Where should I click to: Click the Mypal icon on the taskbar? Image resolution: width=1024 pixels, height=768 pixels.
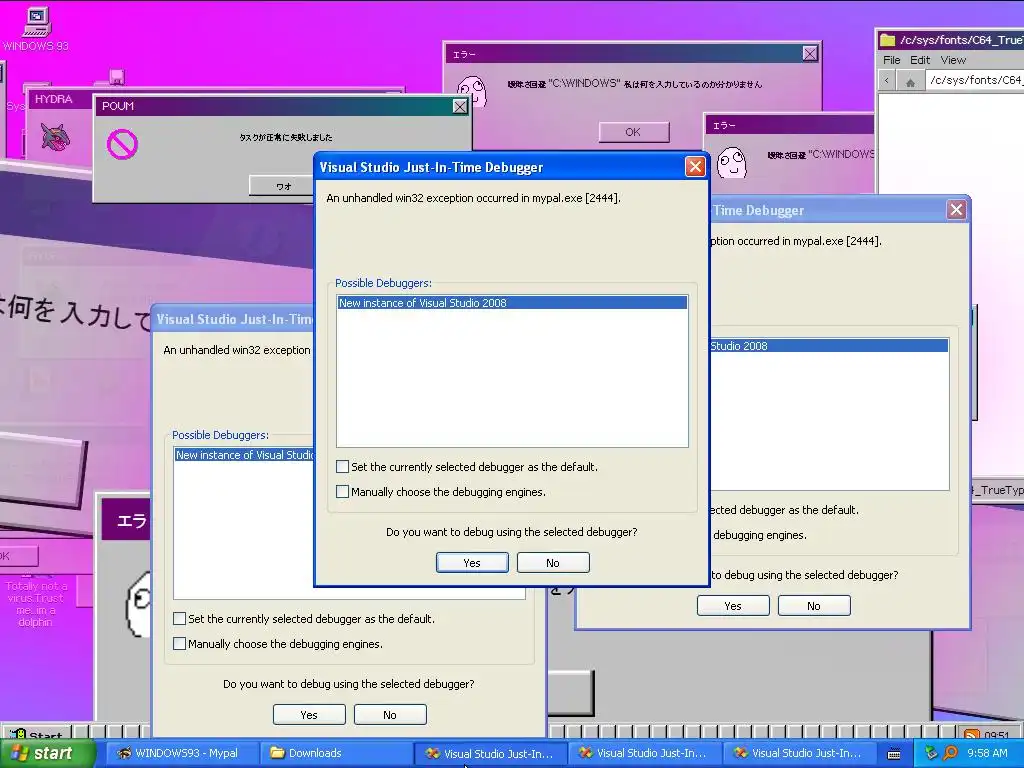(124, 753)
